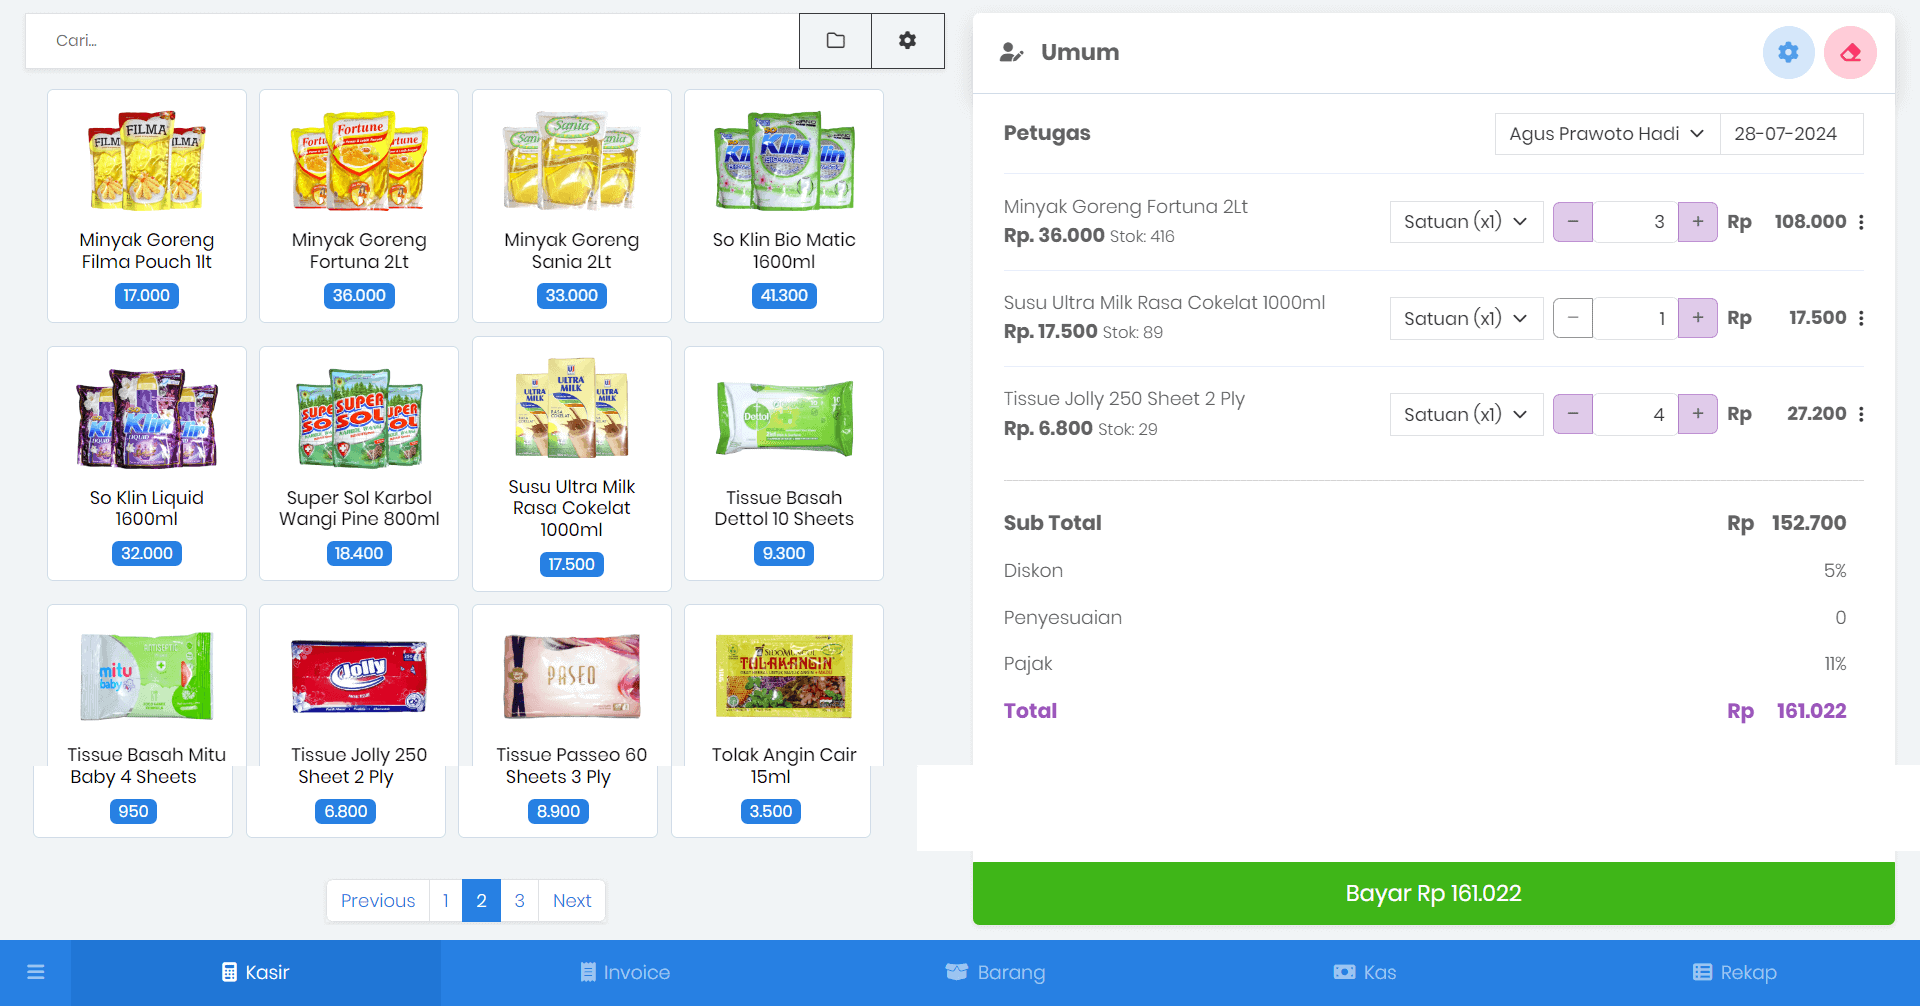Go to the Barang tab
The width and height of the screenshot is (1920, 1007).
click(x=995, y=972)
